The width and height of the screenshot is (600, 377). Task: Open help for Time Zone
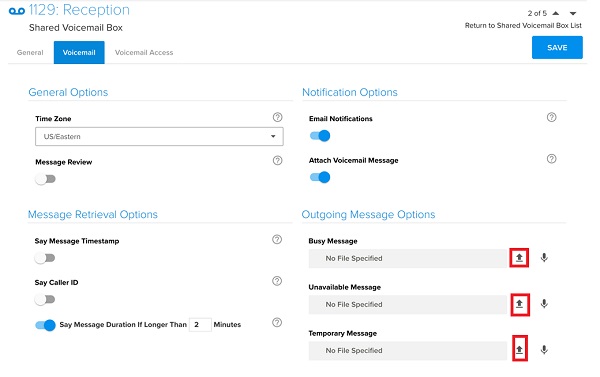(277, 118)
